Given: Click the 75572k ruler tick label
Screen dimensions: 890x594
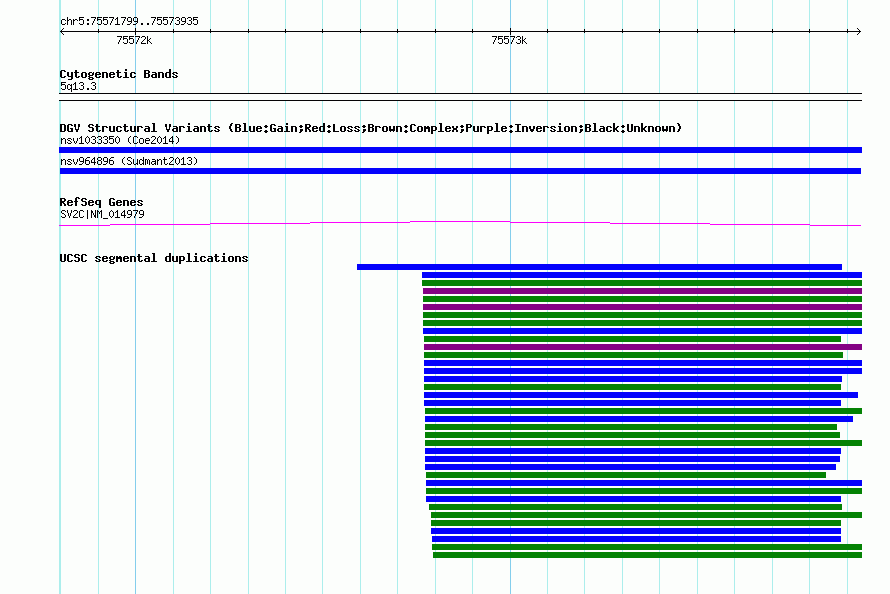Looking at the screenshot, I should (134, 40).
